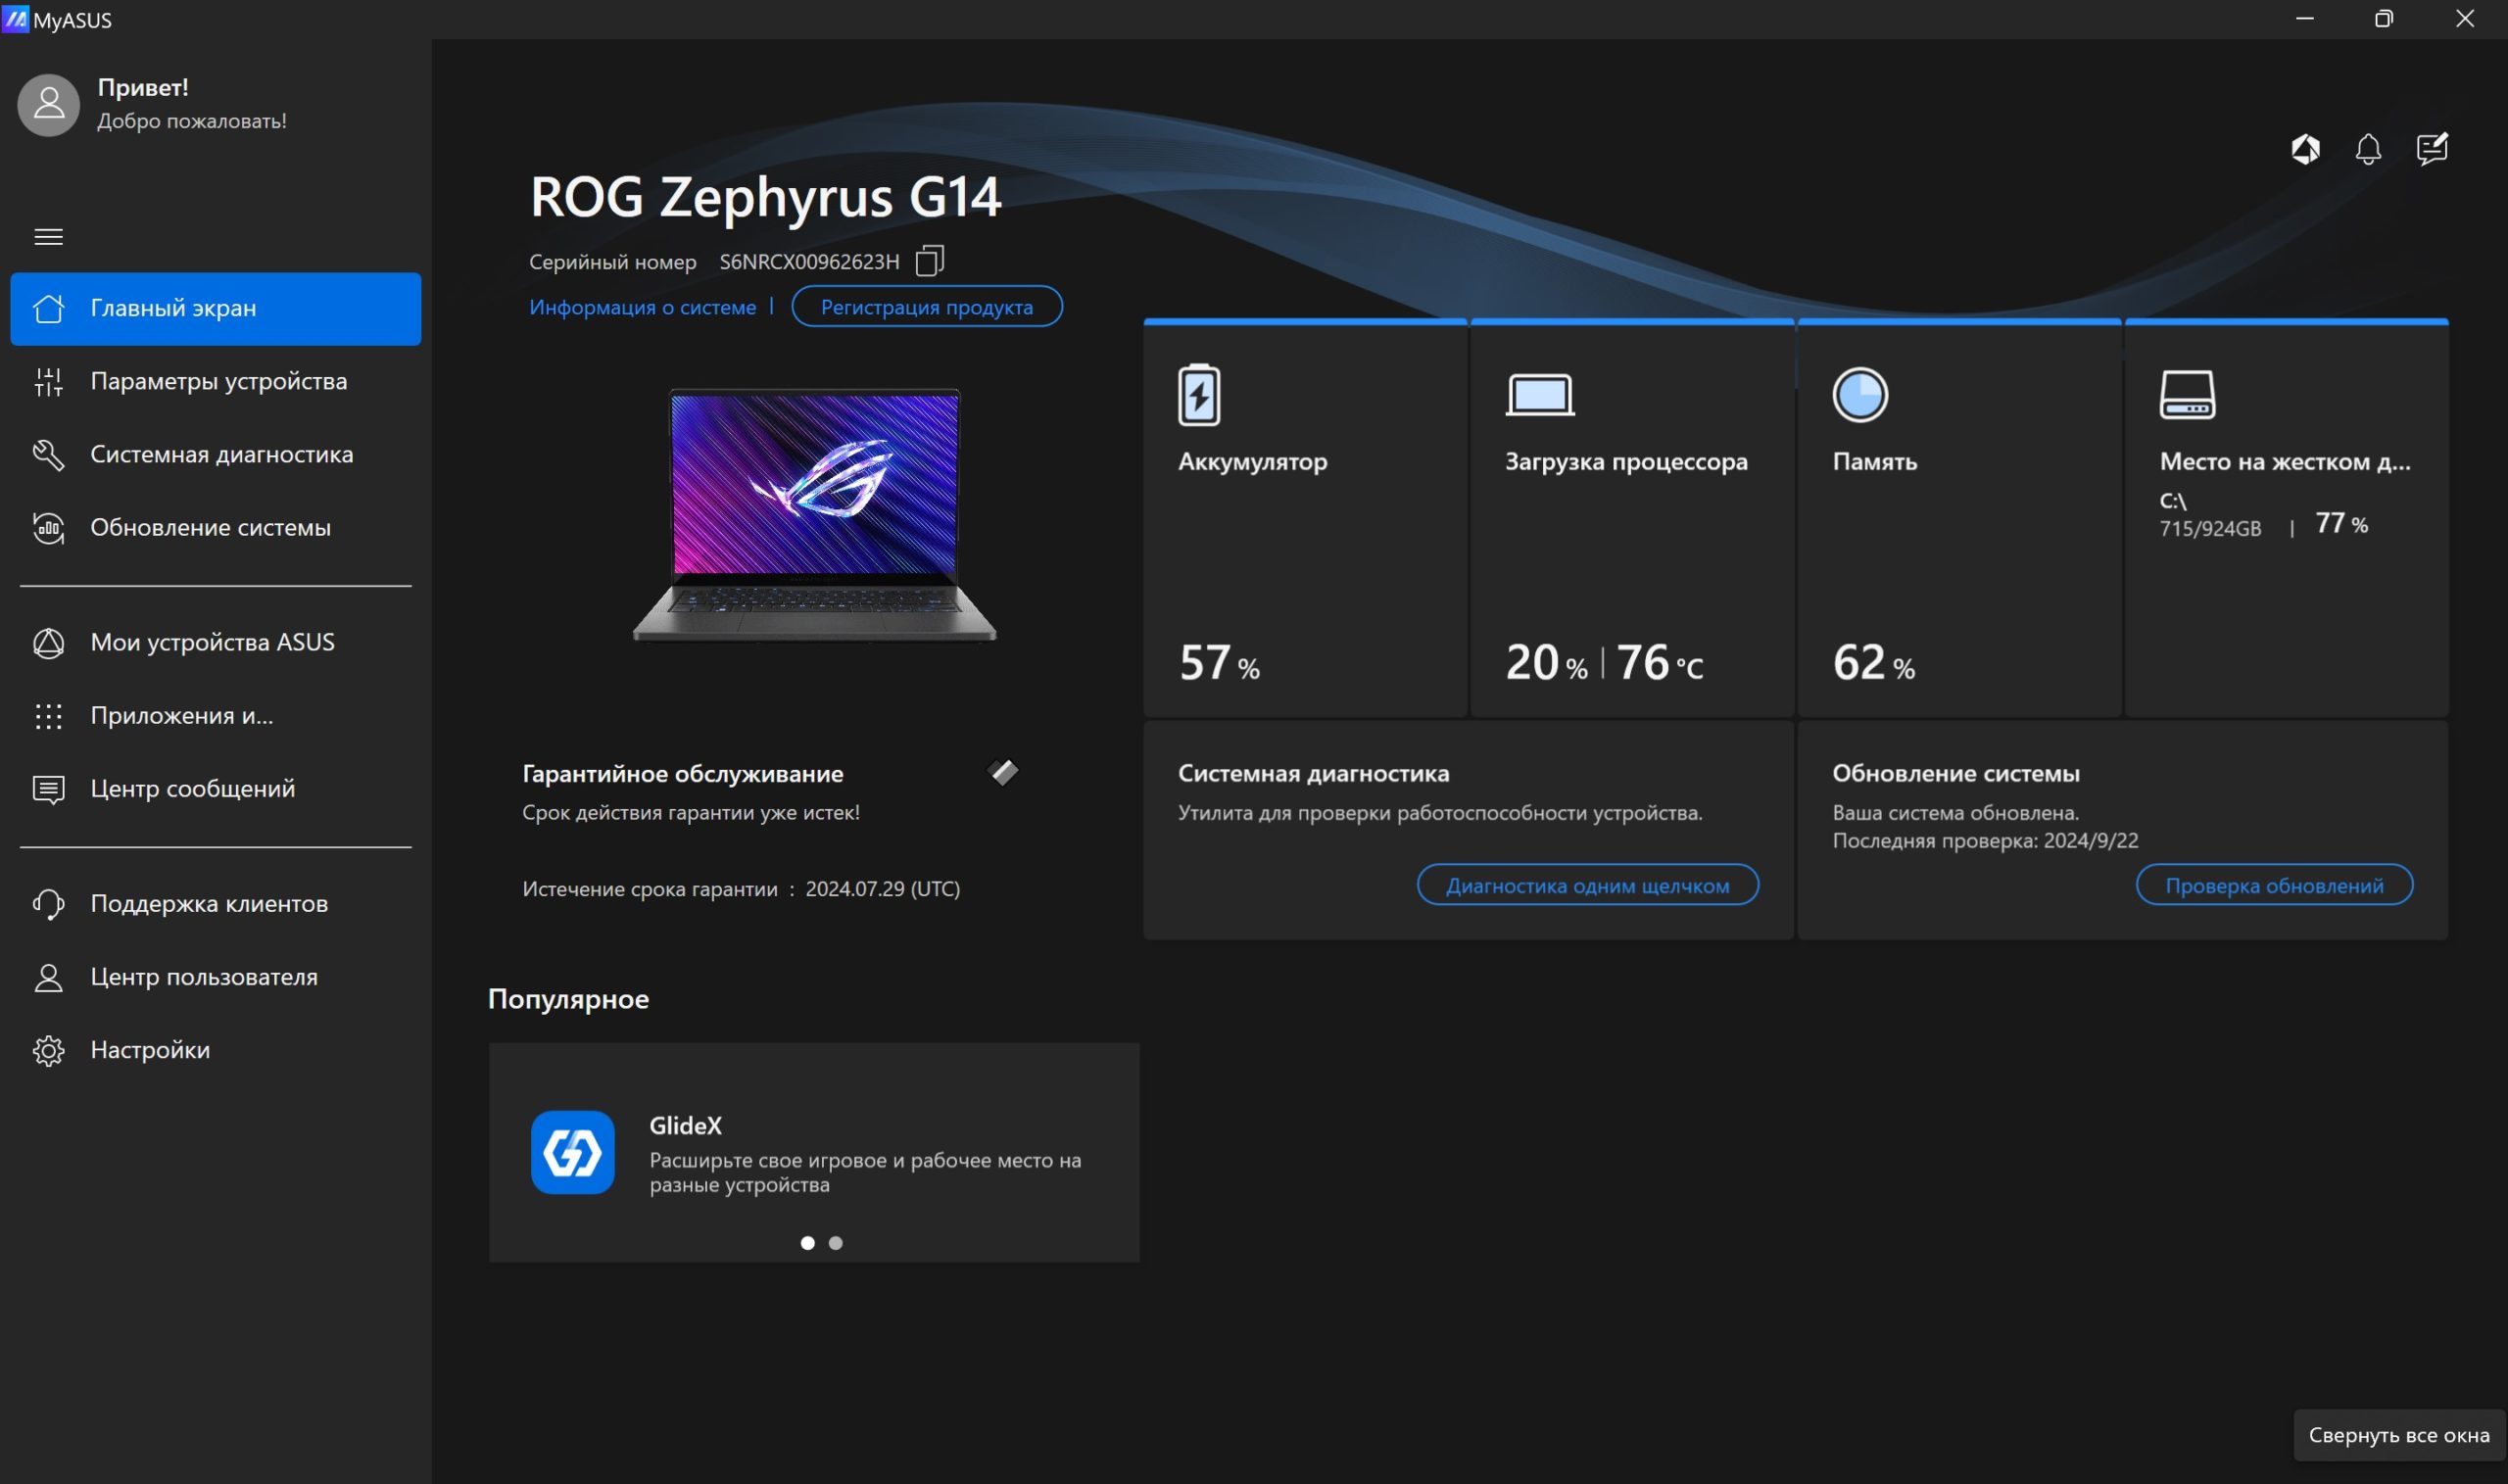Open Центр сообщений

tap(216, 788)
